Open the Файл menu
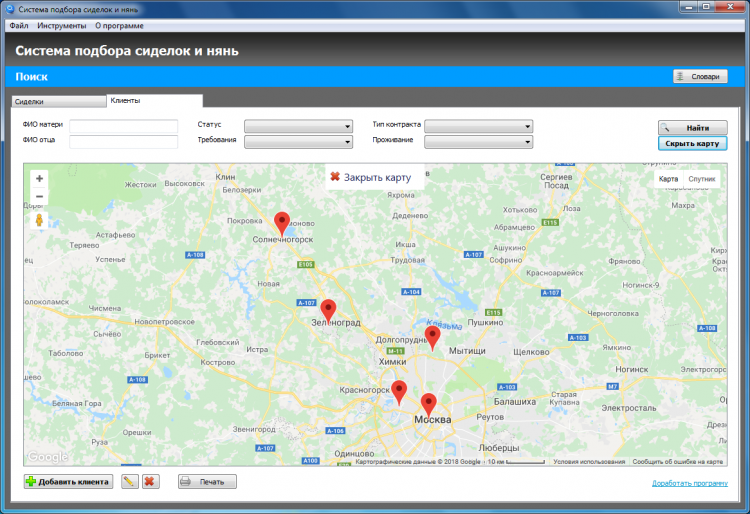The image size is (750, 514). (x=19, y=26)
